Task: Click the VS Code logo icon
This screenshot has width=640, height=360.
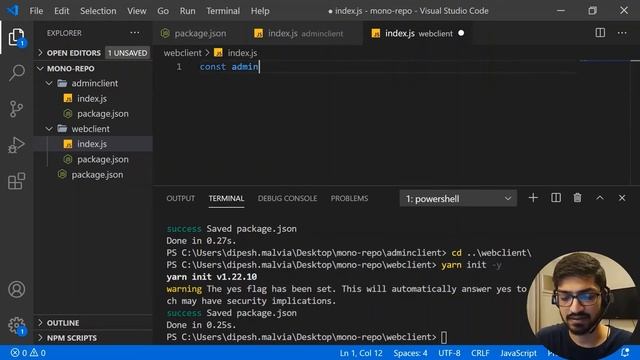Action: [13, 11]
